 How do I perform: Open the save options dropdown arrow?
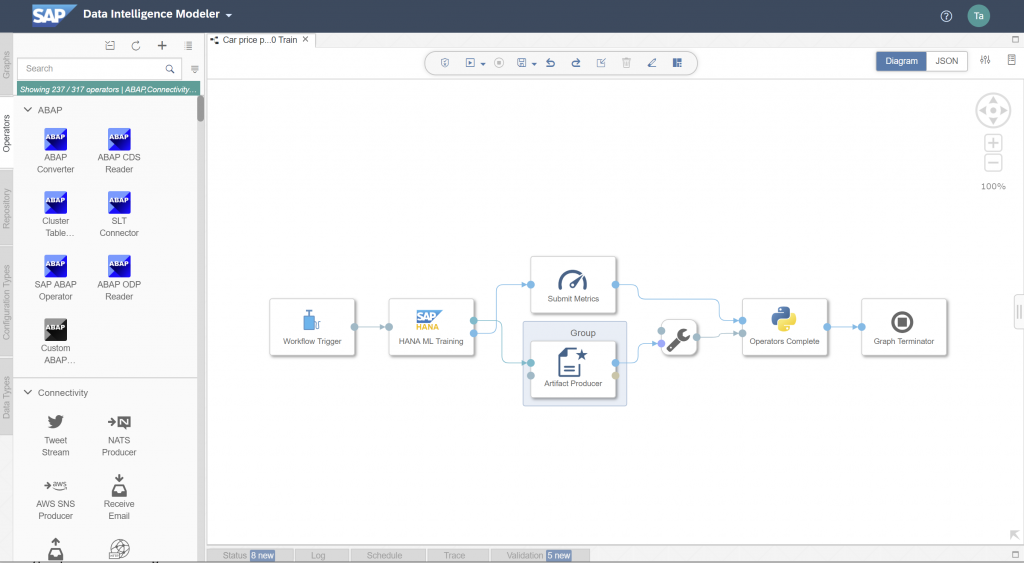[x=534, y=64]
